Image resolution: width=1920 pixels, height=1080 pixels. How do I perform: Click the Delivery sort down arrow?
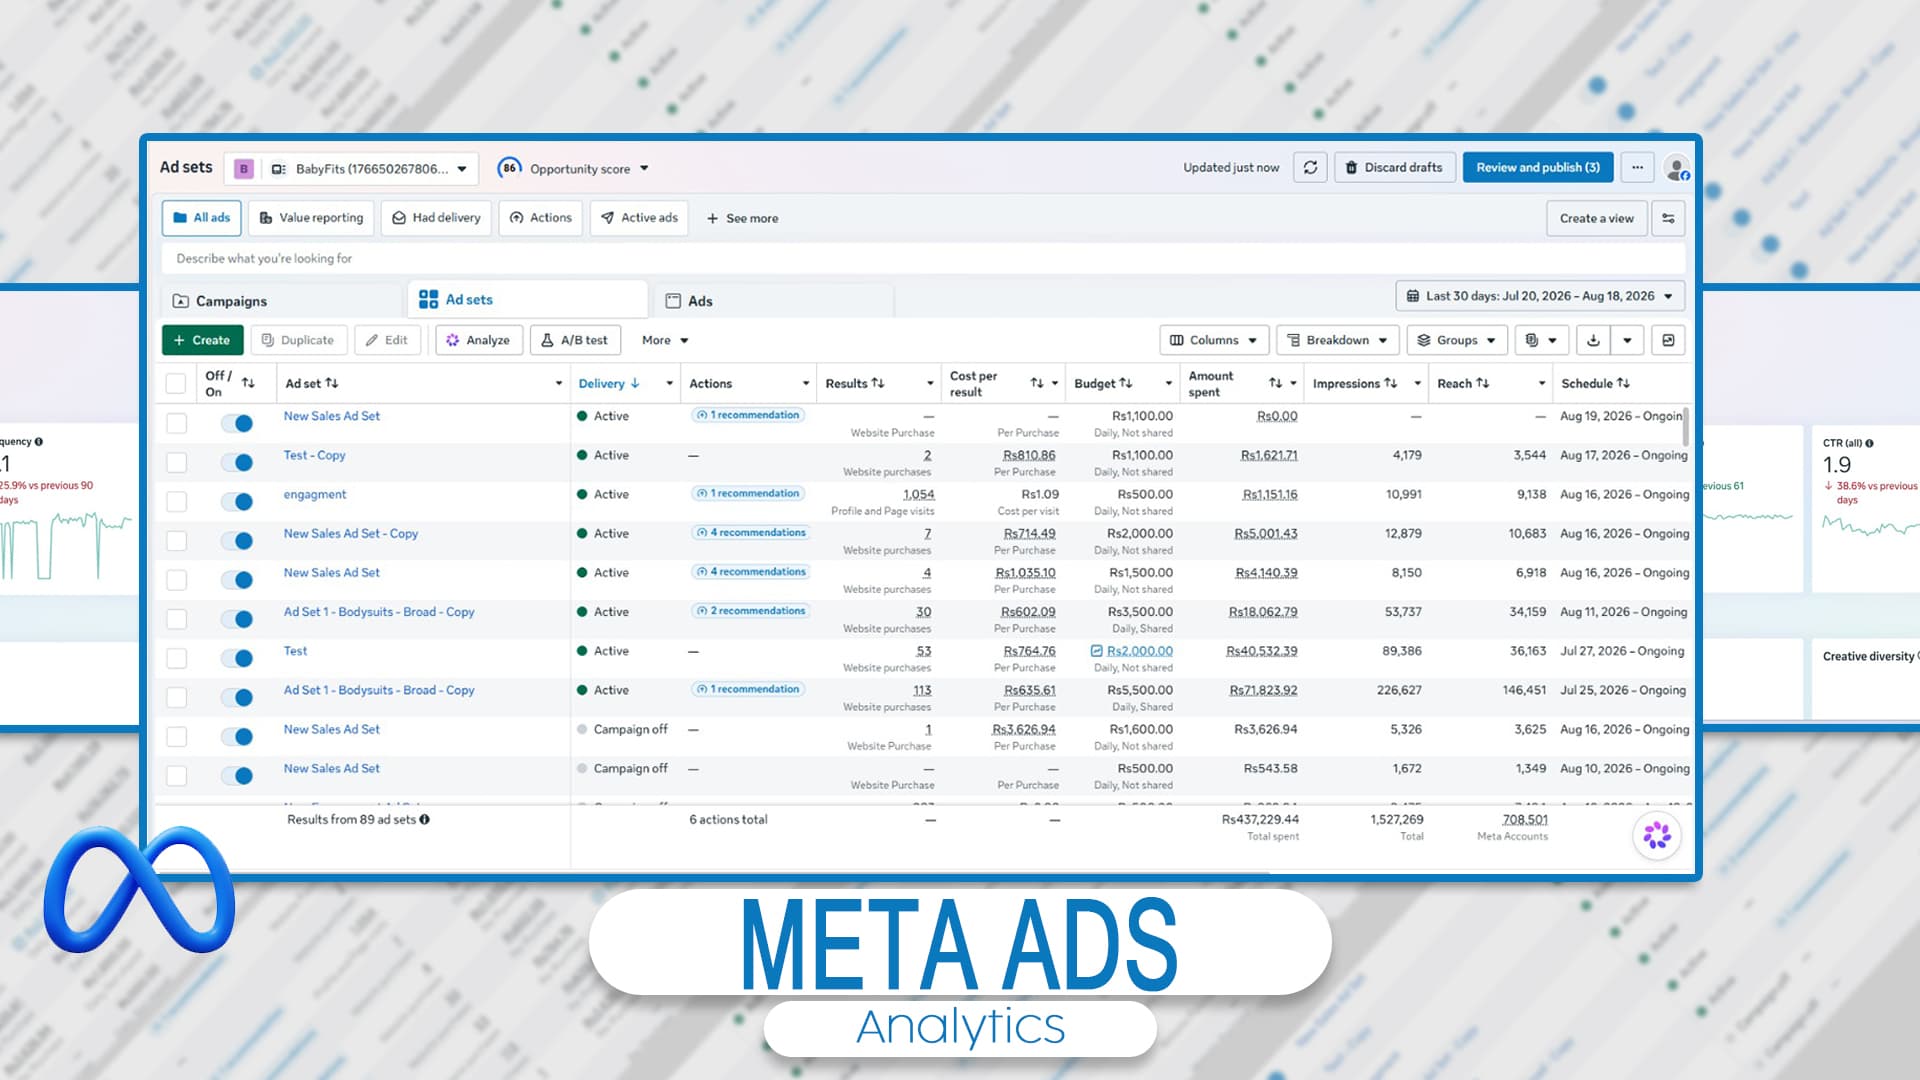click(x=635, y=383)
